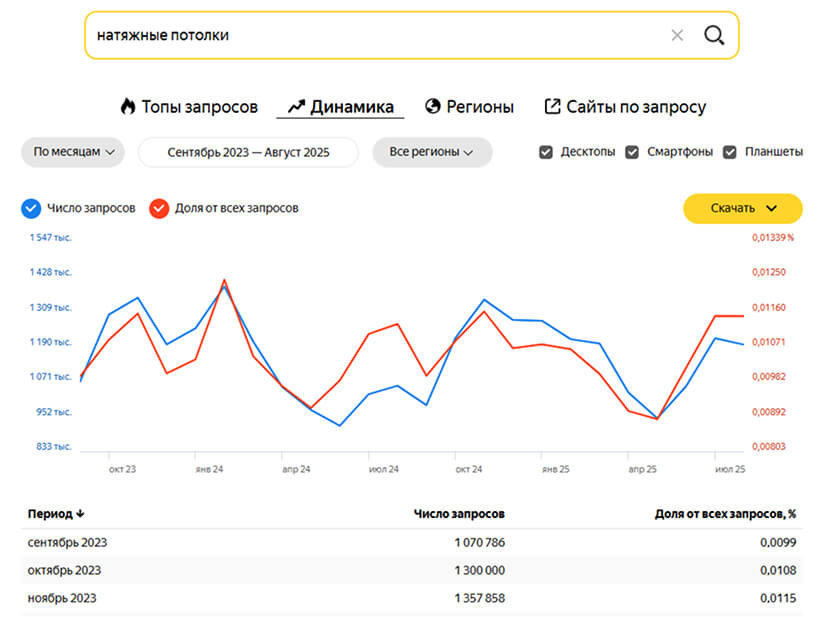Click the sort arrow next to Период
The height and width of the screenshot is (617, 824).
(80, 514)
